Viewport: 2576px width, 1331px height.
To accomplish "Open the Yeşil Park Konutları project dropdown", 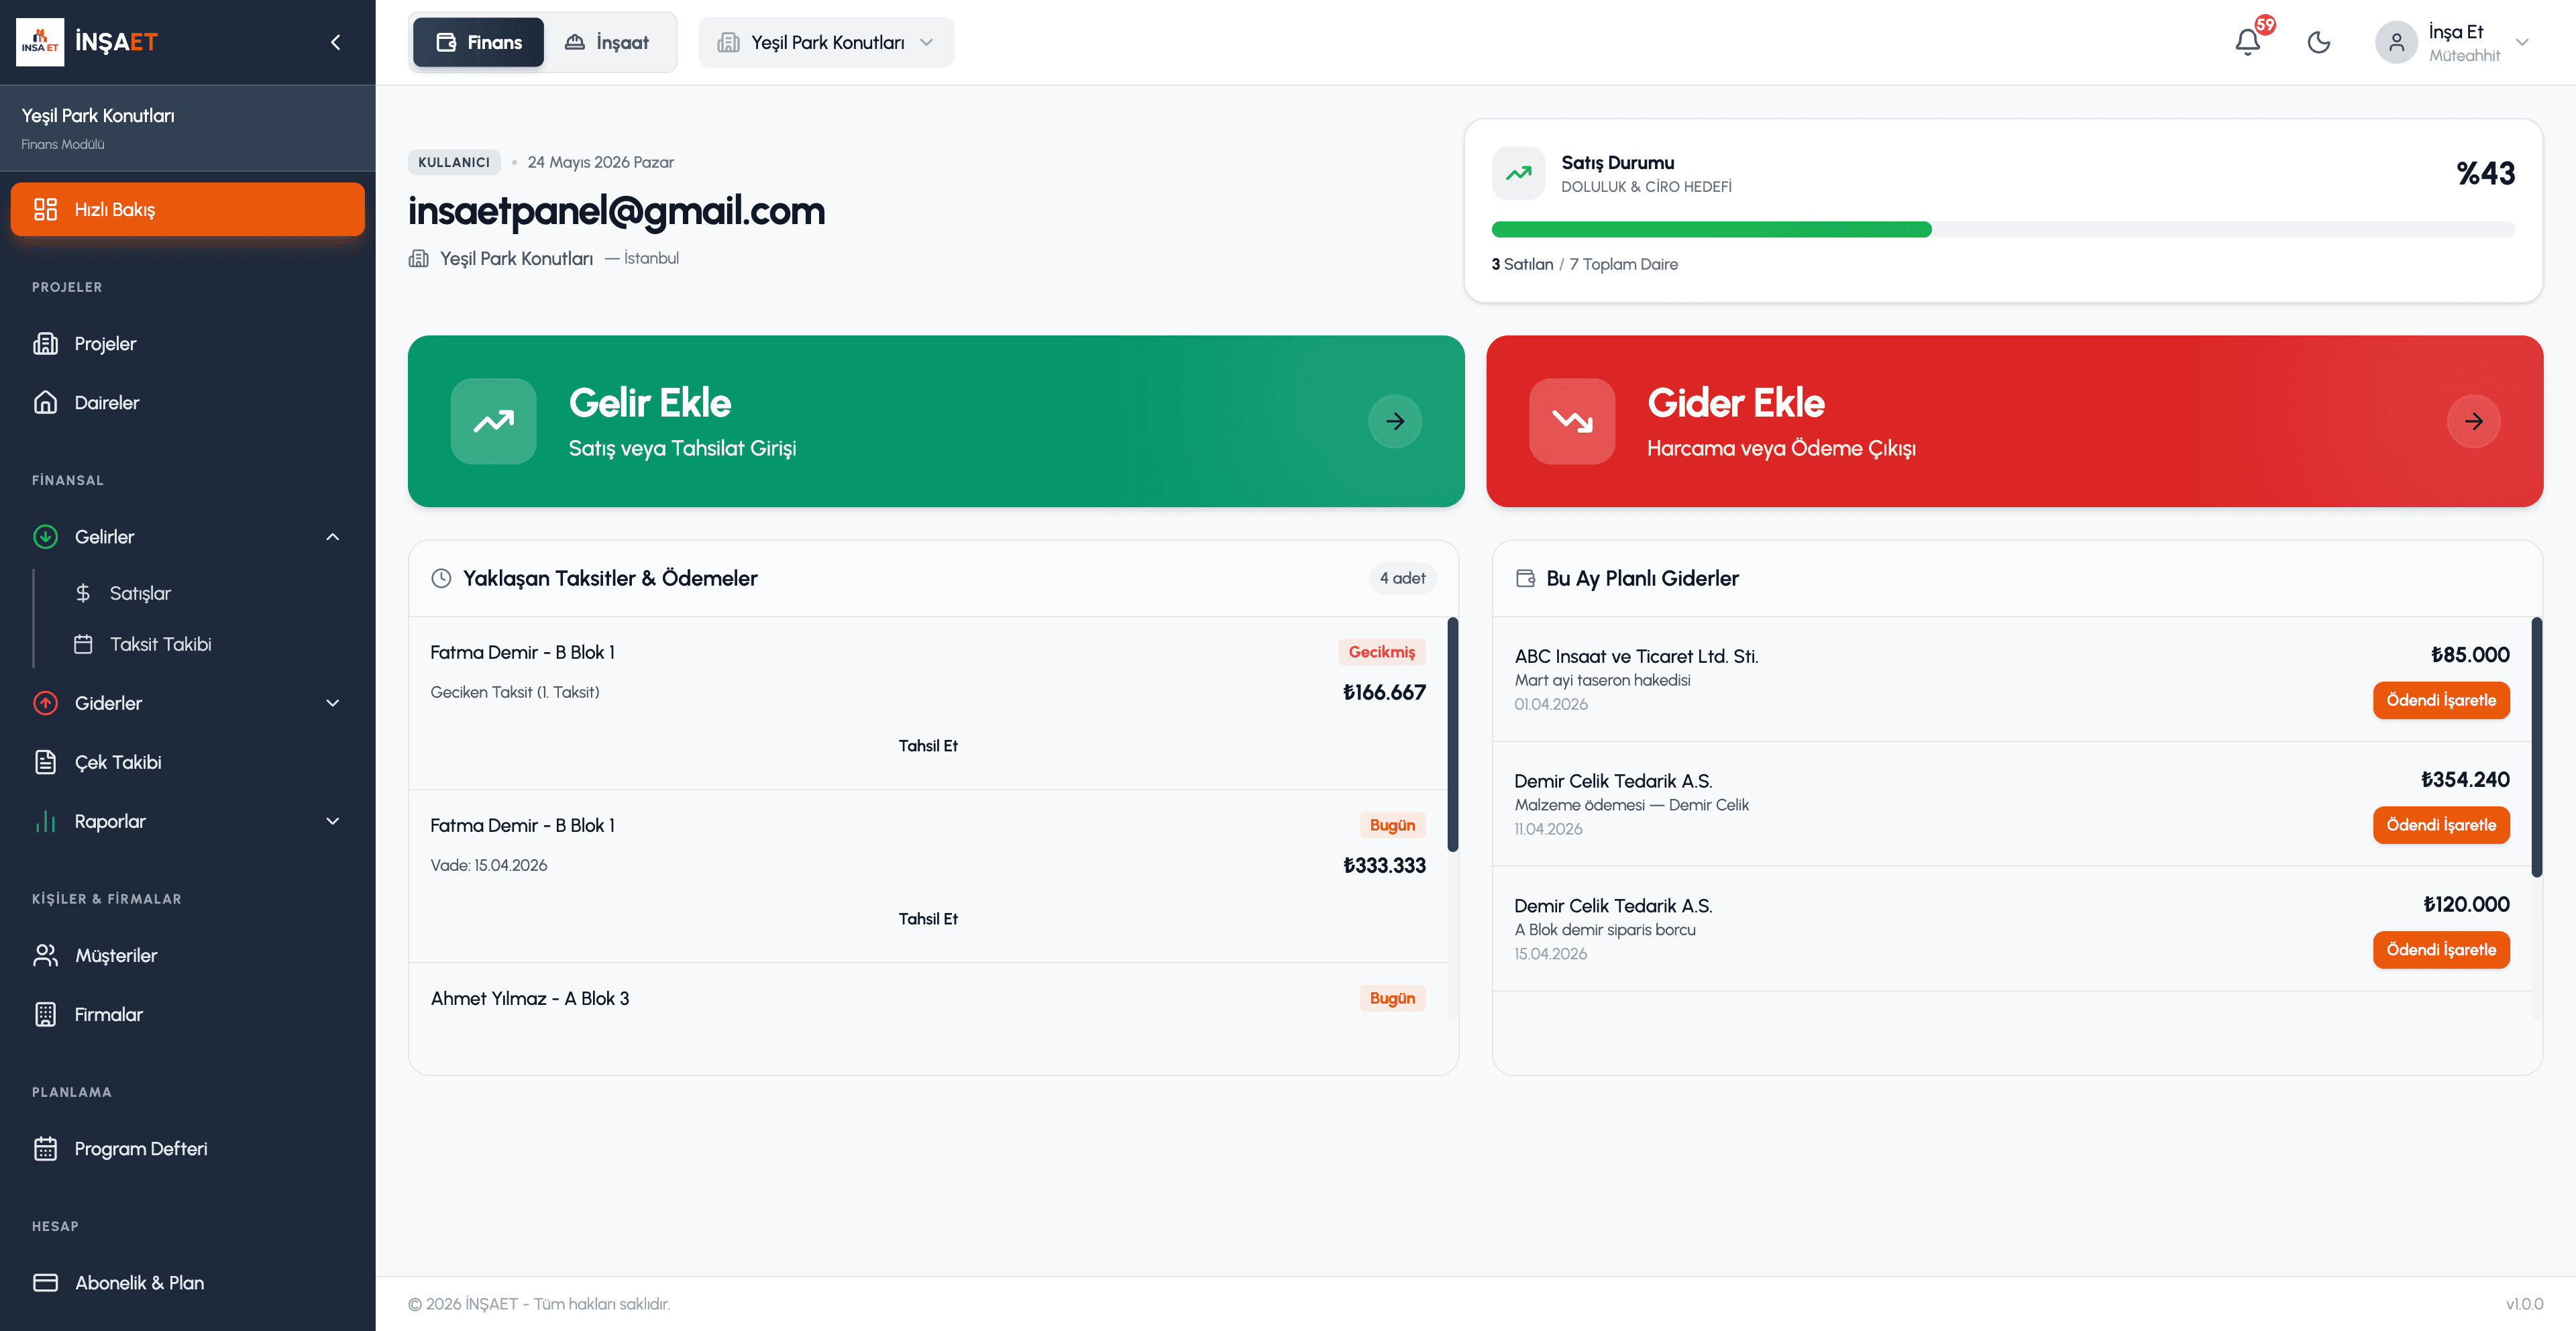I will 826,42.
